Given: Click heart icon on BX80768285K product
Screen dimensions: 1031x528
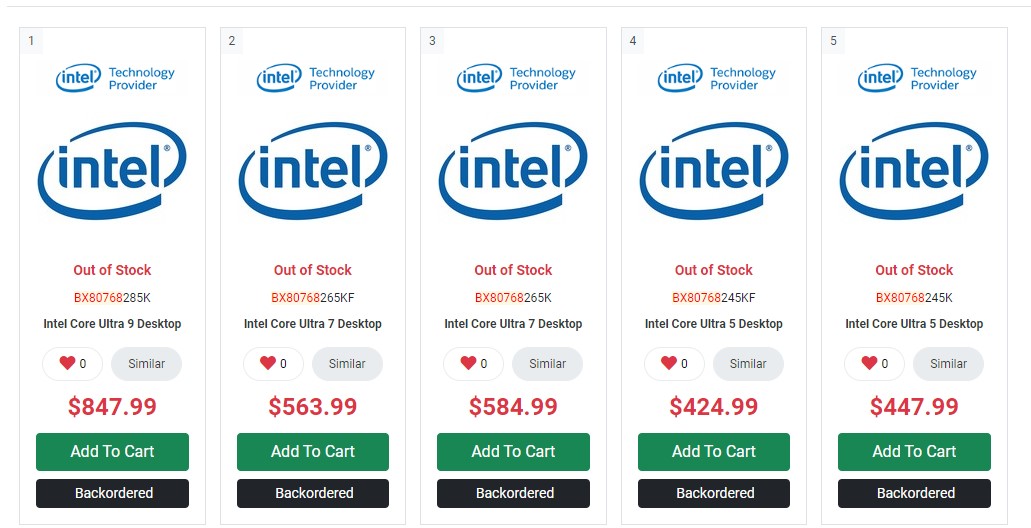Looking at the screenshot, I should tap(67, 364).
